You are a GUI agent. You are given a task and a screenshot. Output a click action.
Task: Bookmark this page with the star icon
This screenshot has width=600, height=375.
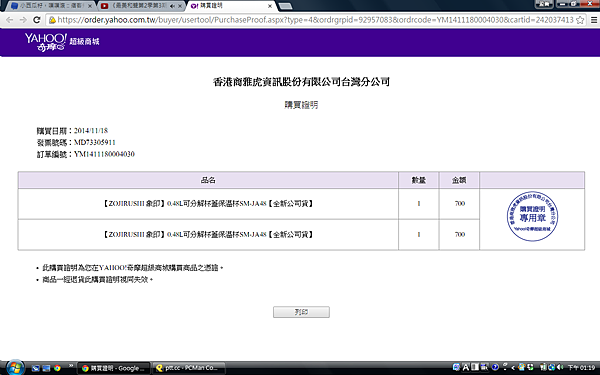coord(580,20)
